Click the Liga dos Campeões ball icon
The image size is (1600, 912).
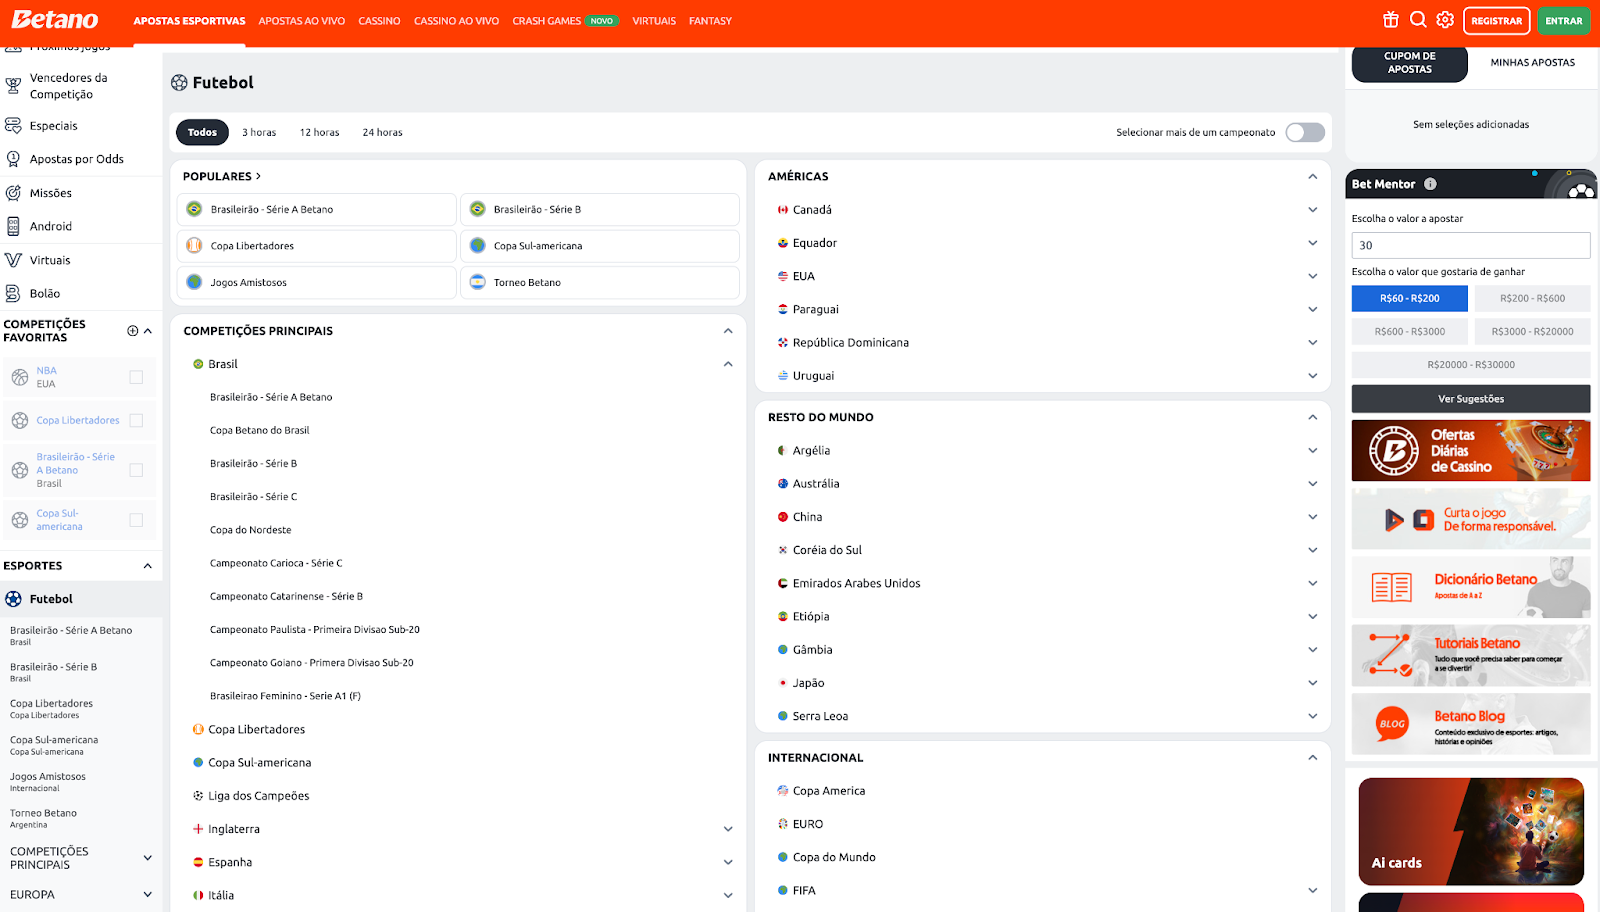pyautogui.click(x=198, y=796)
